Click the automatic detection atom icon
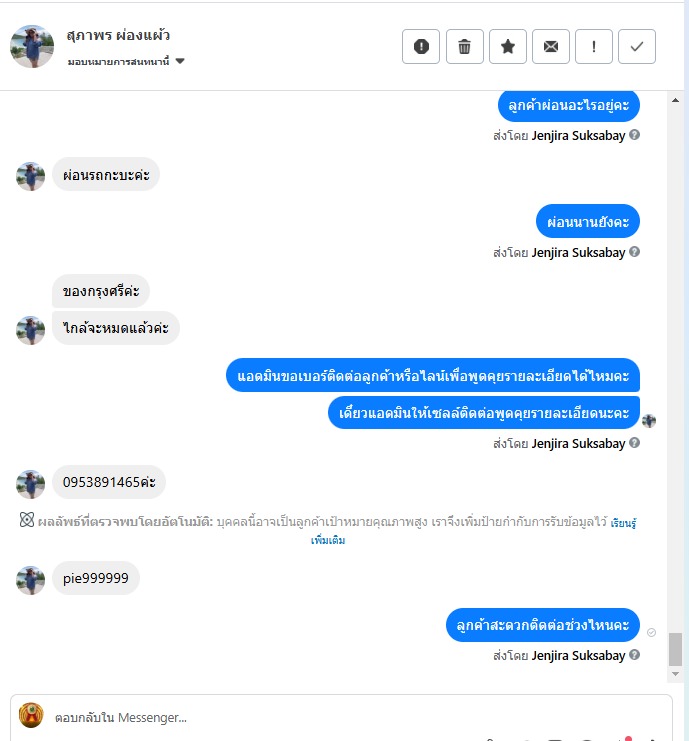The width and height of the screenshot is (689, 741). [27, 519]
